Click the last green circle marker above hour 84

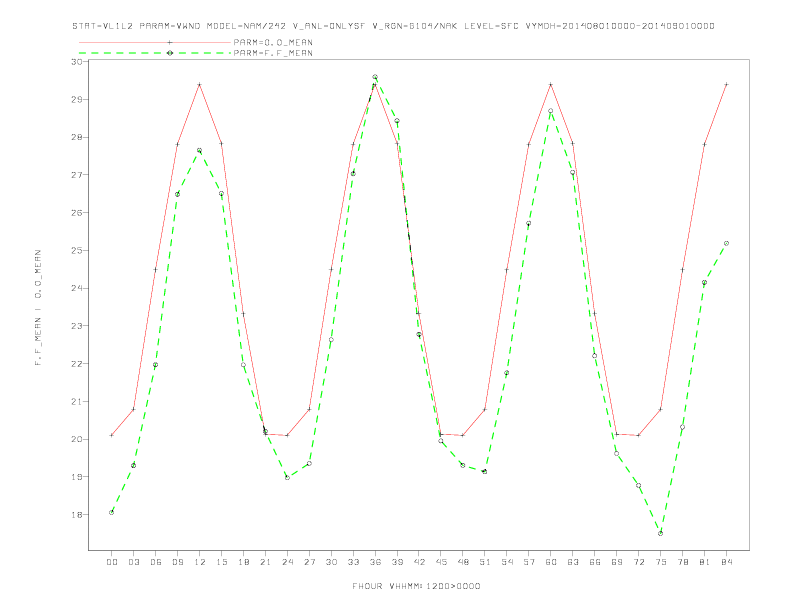click(726, 243)
